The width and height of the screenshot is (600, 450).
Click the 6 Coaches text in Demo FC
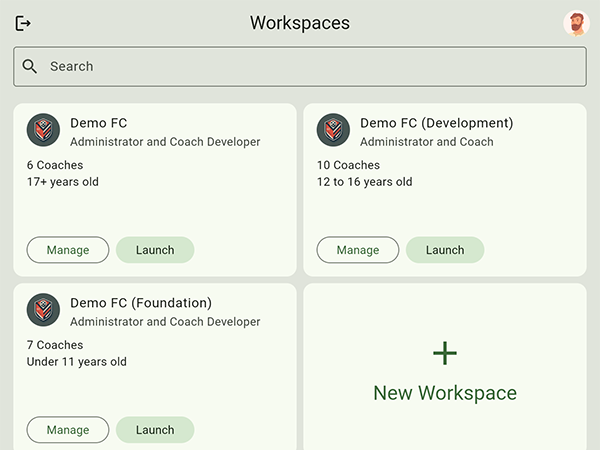coord(55,165)
